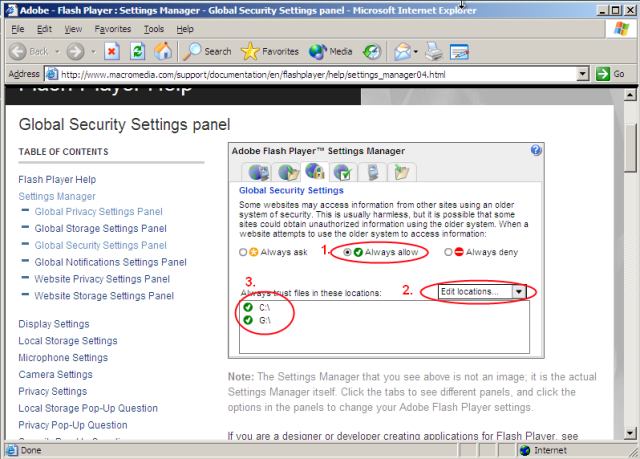This screenshot has height=459, width=640.
Task: Open the Tools menu
Action: coord(154,29)
